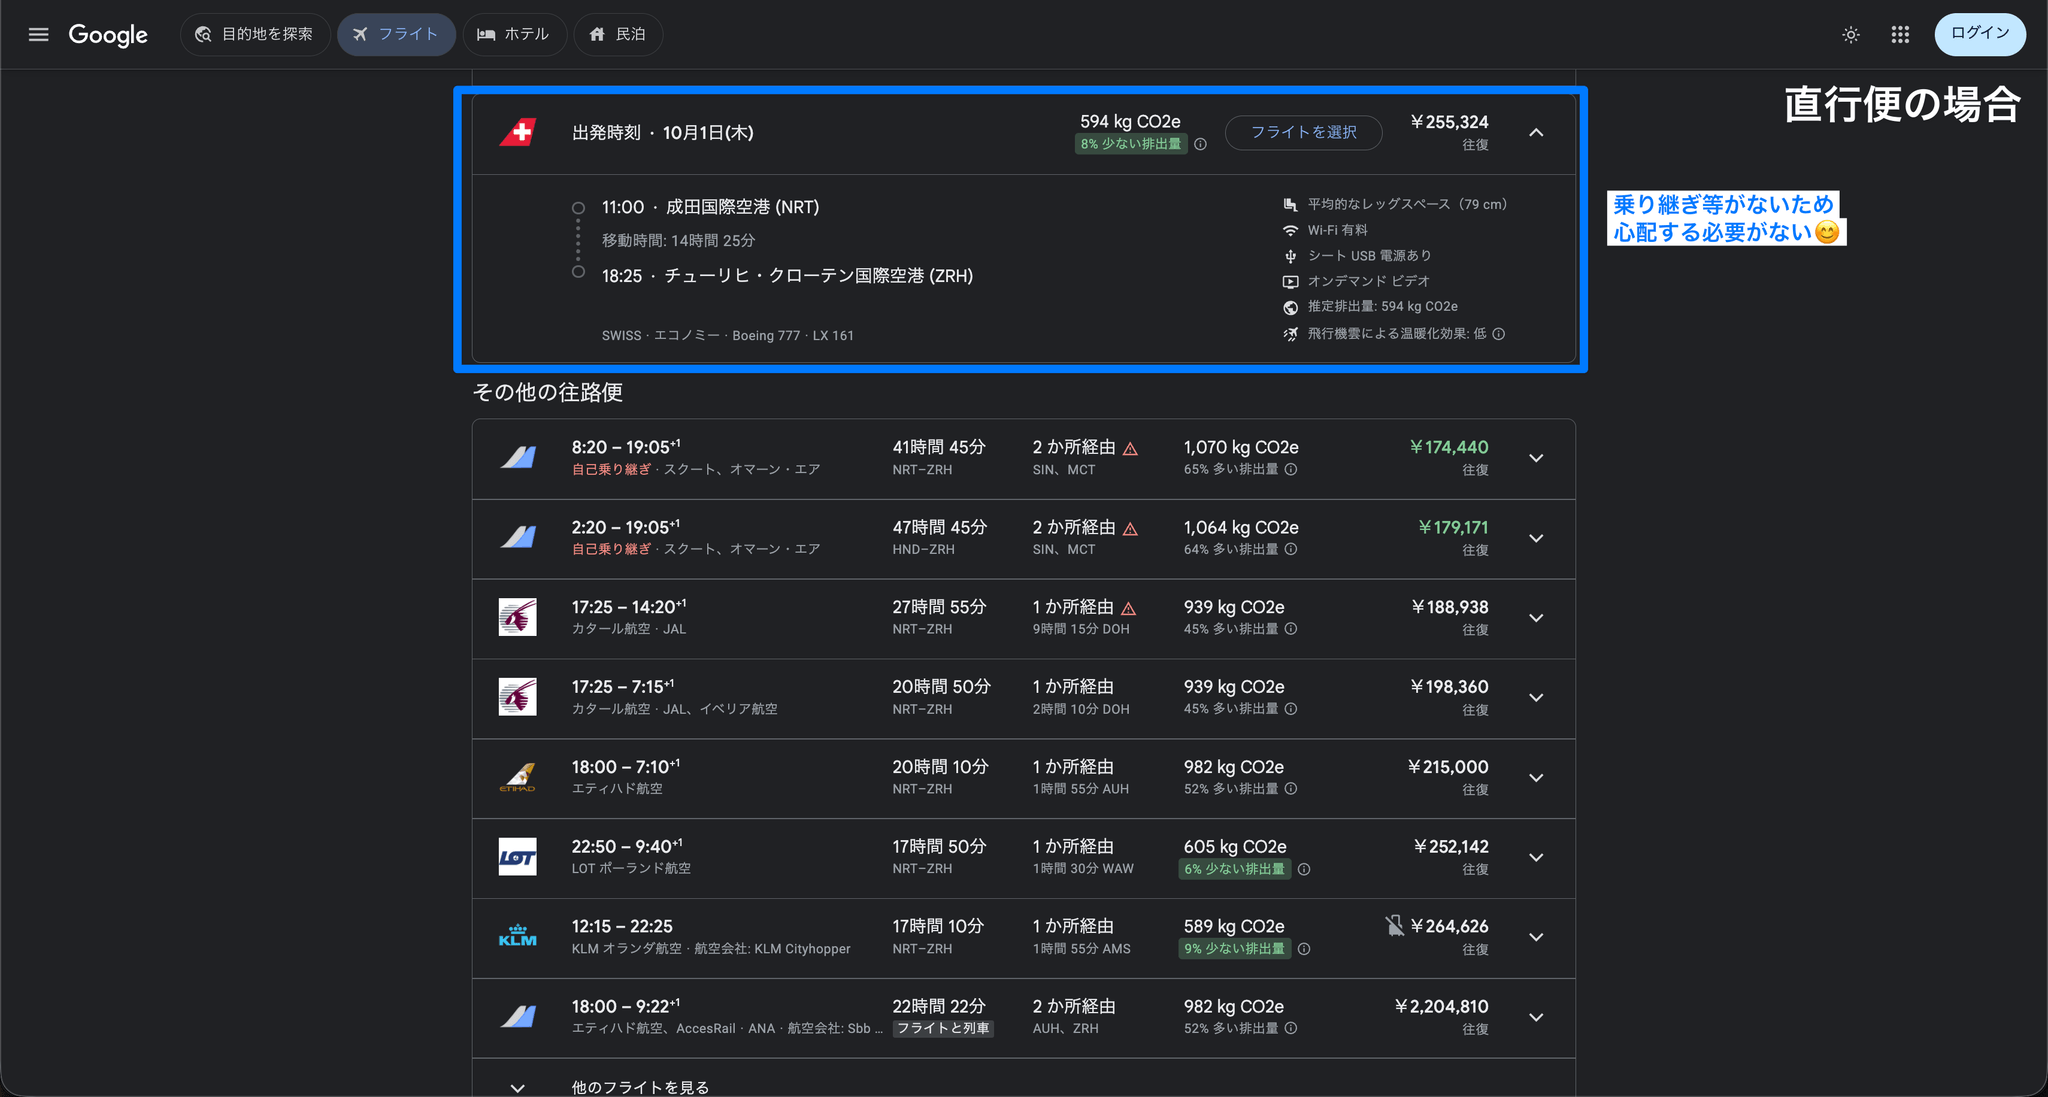Expand the Etihad 18:00 – 7:10 flight
This screenshot has width=2048, height=1097.
click(1536, 778)
